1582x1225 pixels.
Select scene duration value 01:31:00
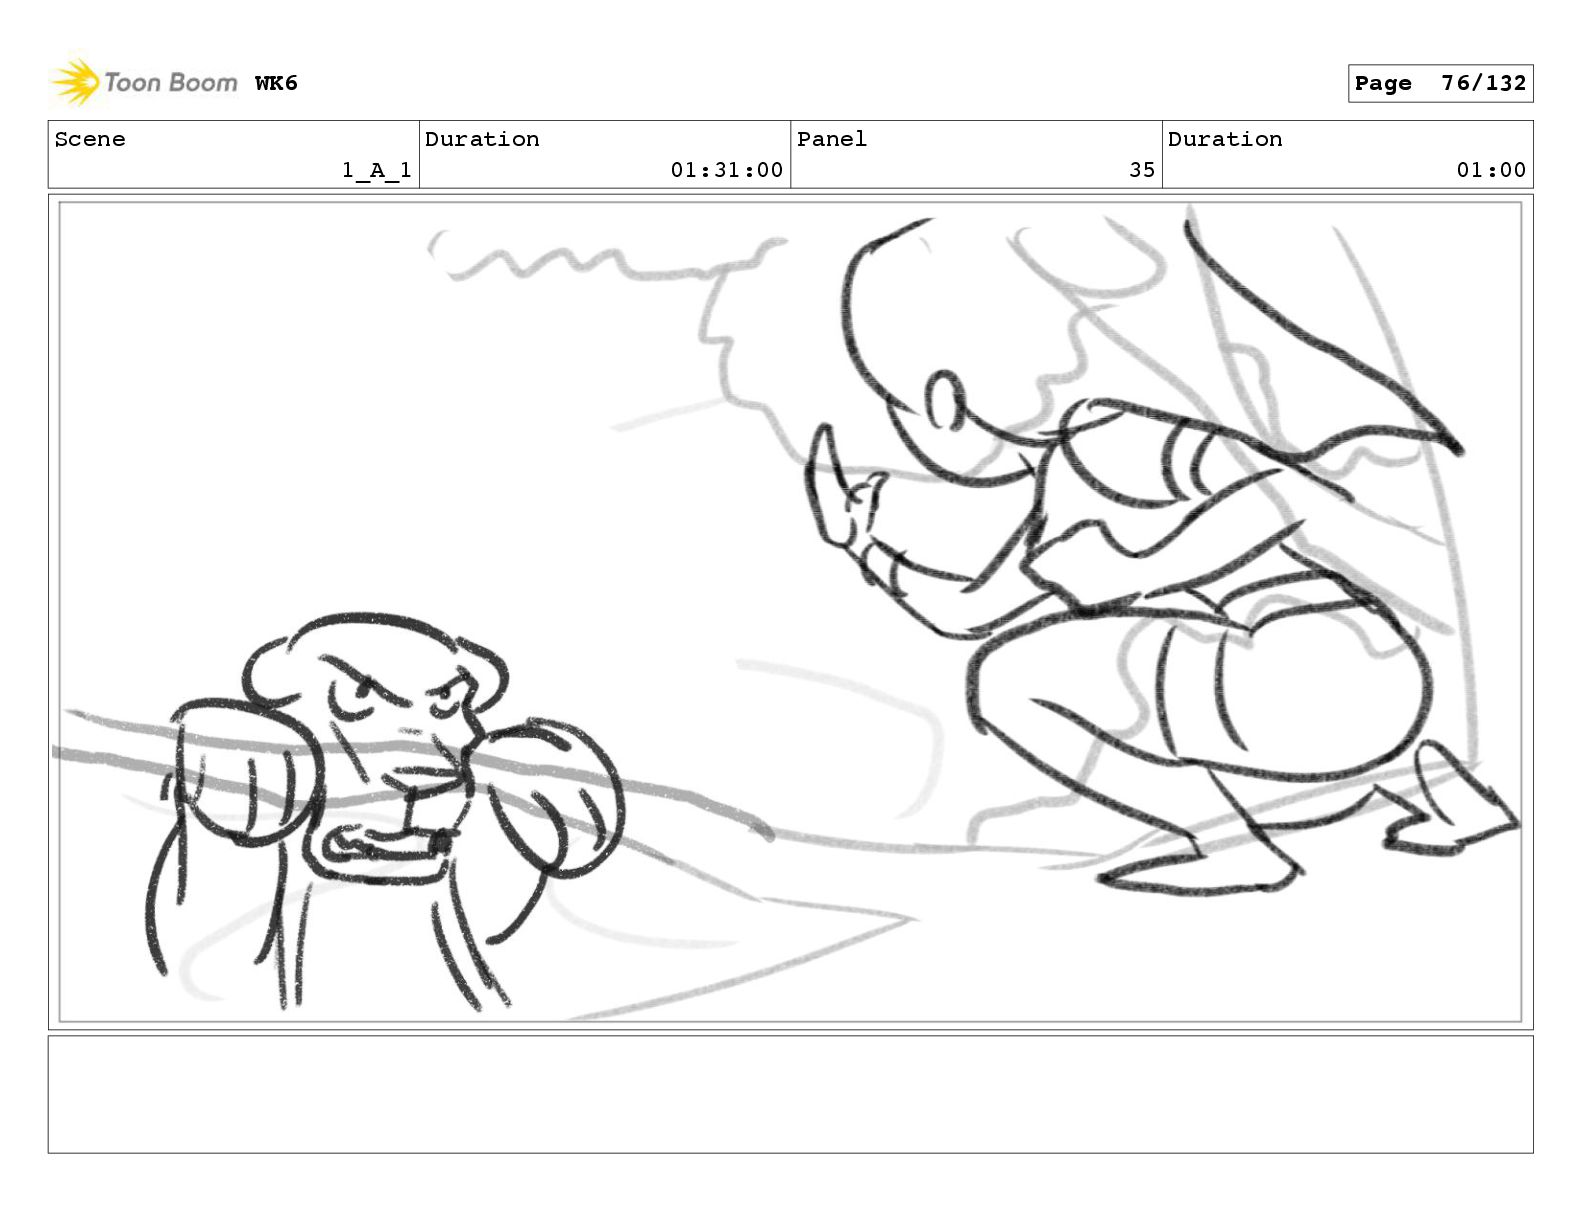pyautogui.click(x=727, y=170)
